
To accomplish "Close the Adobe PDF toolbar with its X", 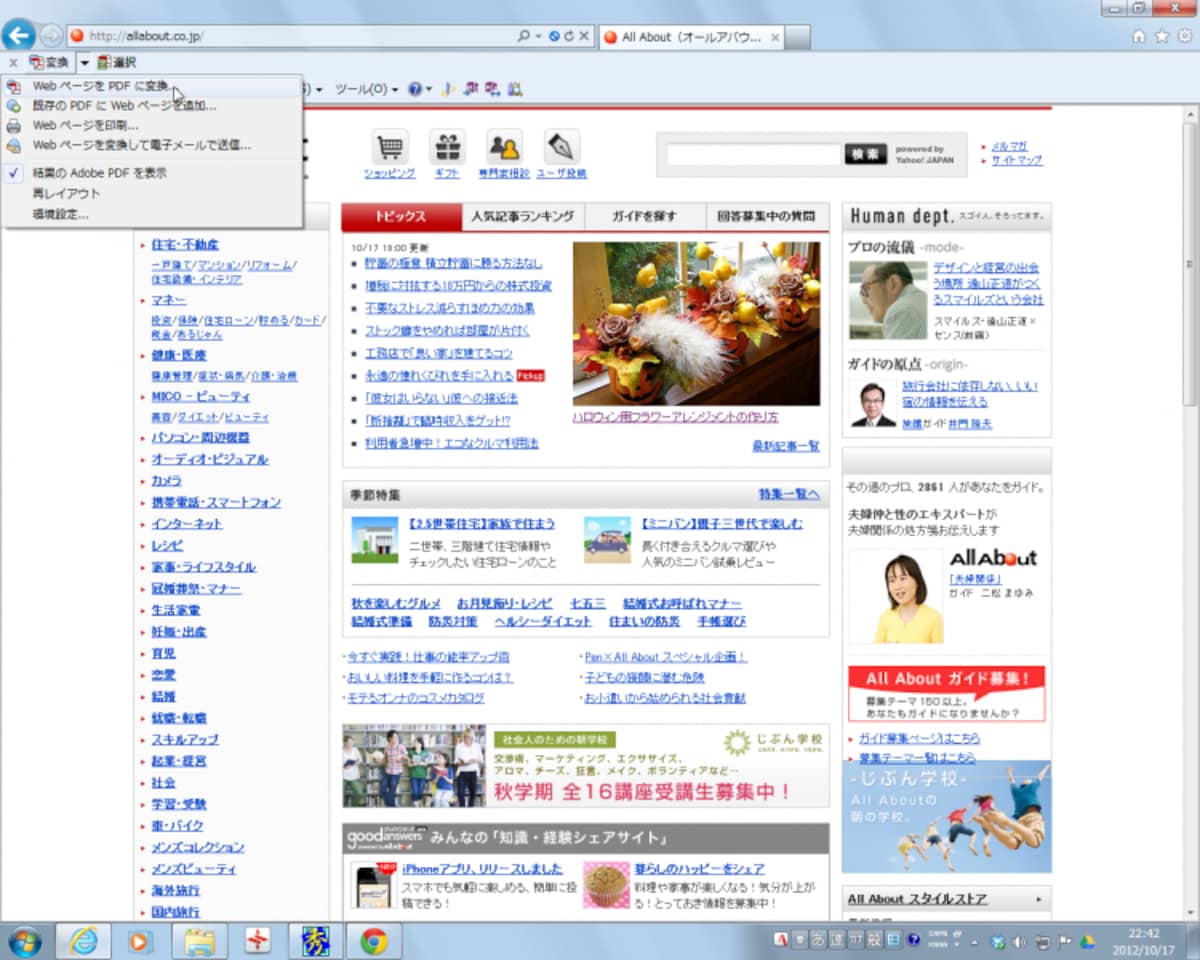I will 13,63.
